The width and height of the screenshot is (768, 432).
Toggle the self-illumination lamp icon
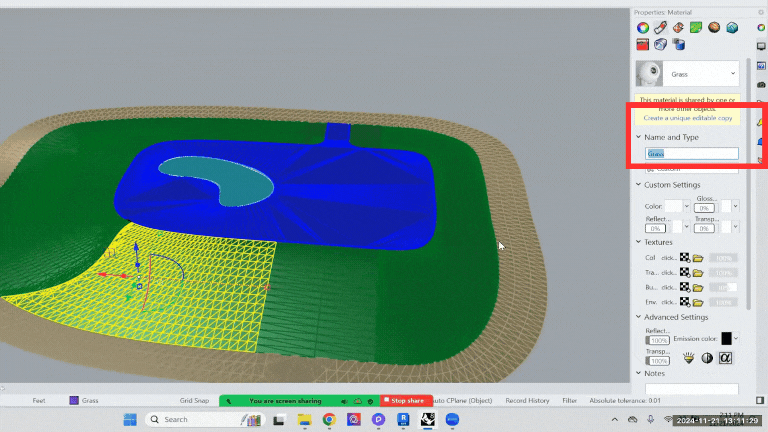pyautogui.click(x=689, y=358)
